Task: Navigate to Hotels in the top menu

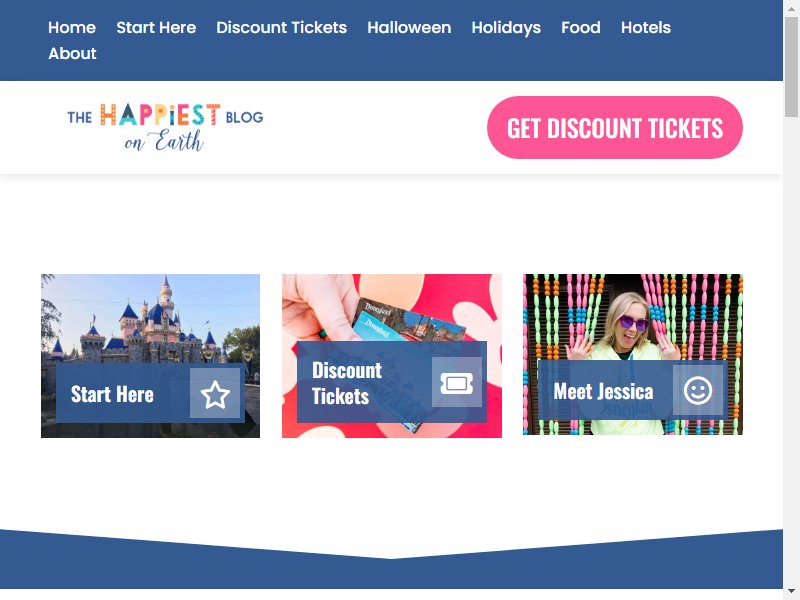Action: click(x=646, y=28)
